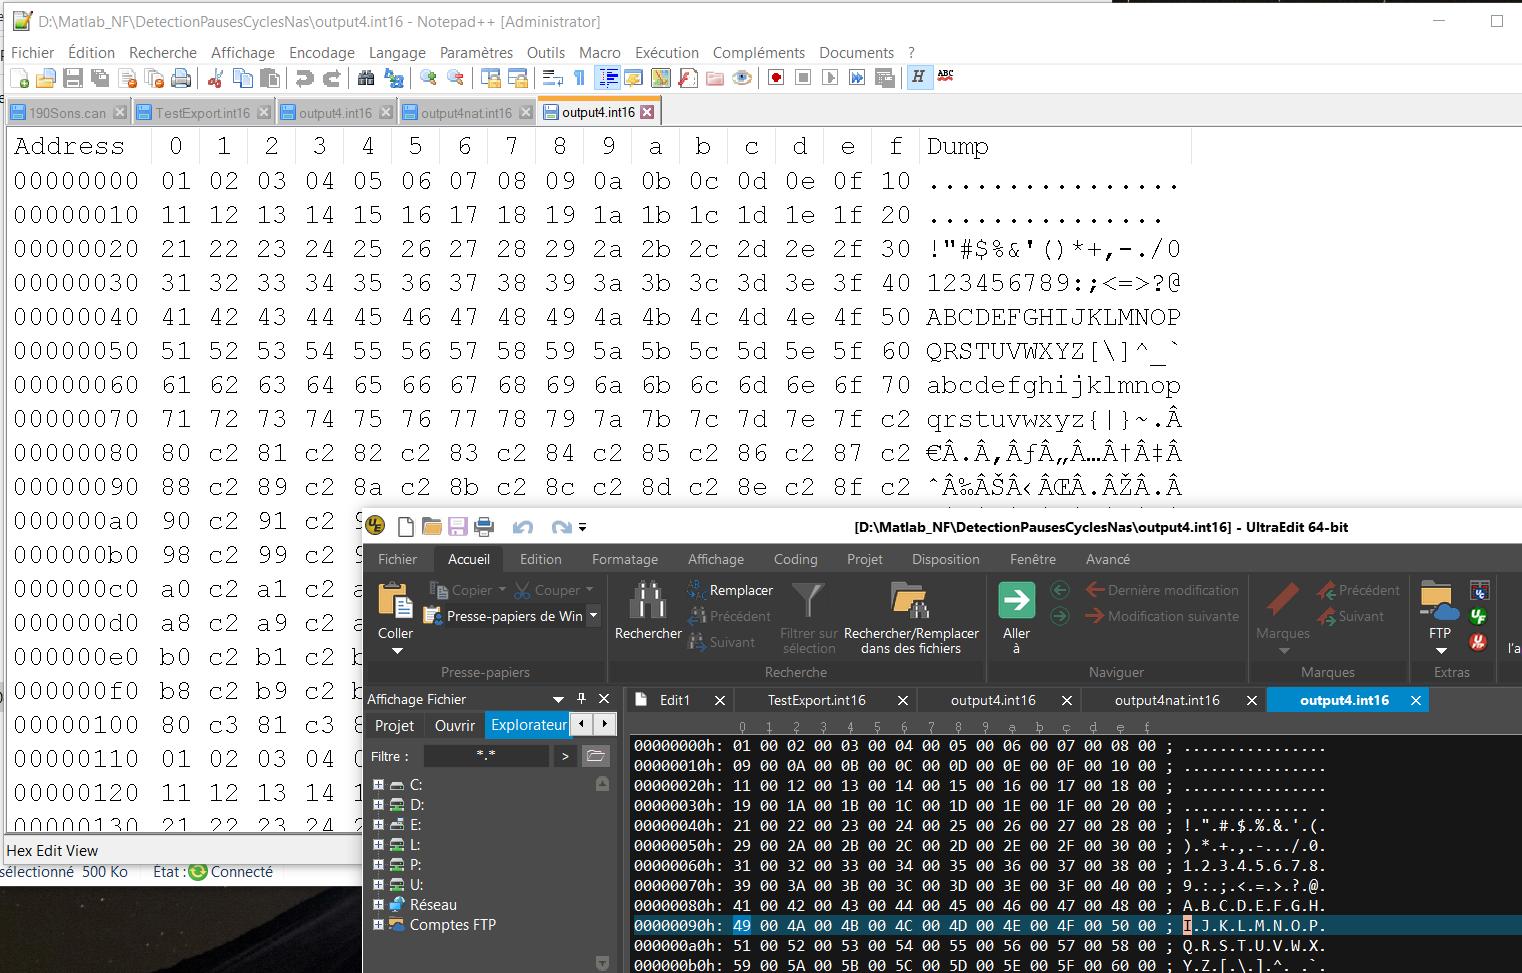Expand the Réseau tree node
The width and height of the screenshot is (1522, 973).
tap(379, 905)
